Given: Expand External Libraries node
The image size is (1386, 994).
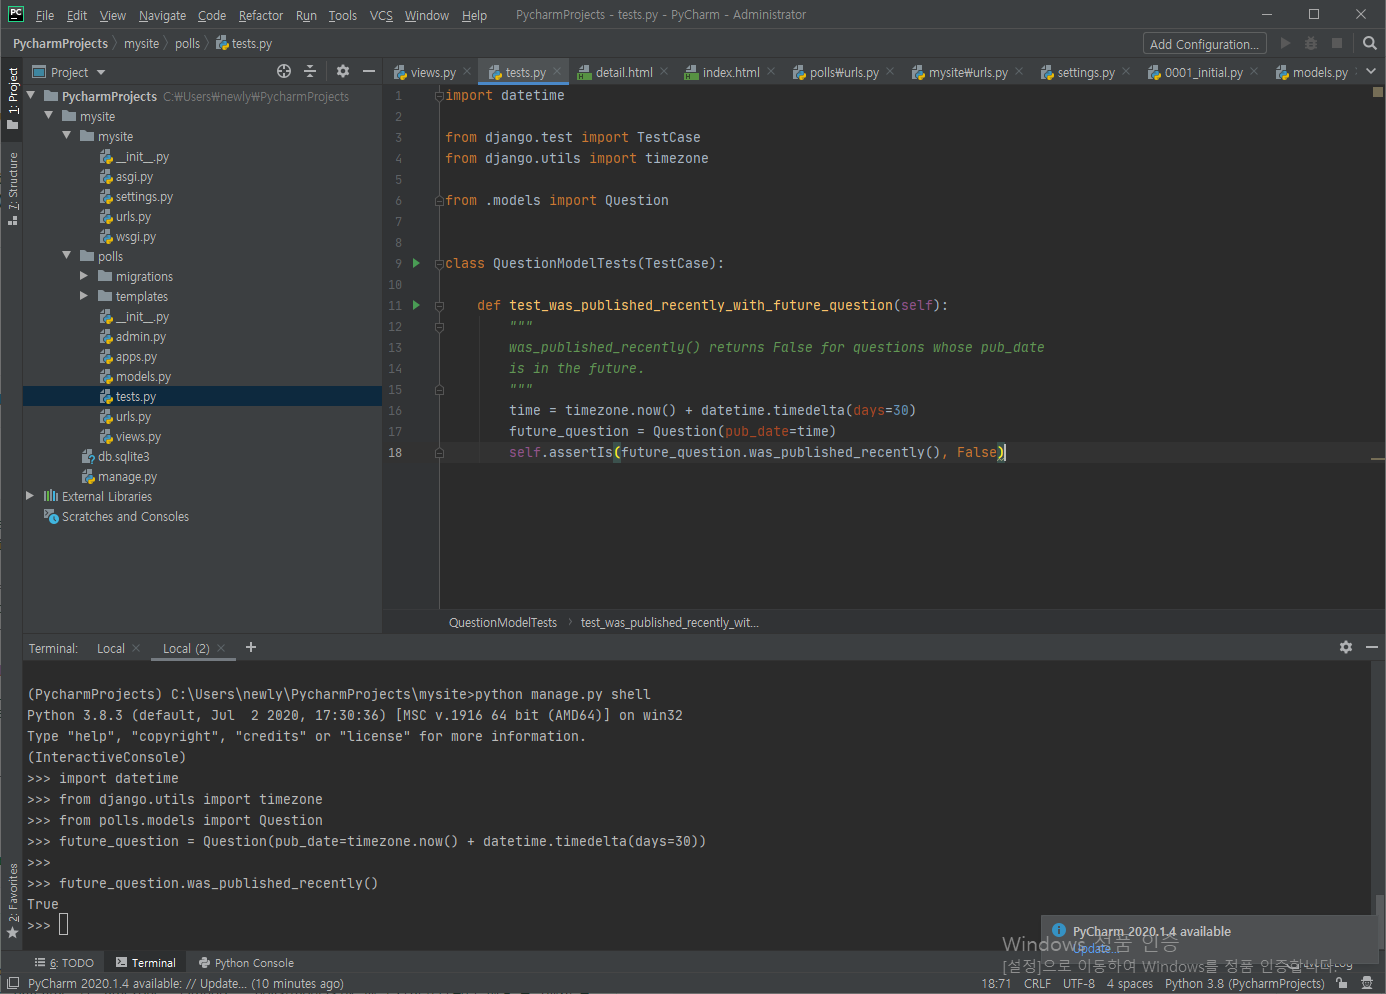Looking at the screenshot, I should pyautogui.click(x=30, y=496).
